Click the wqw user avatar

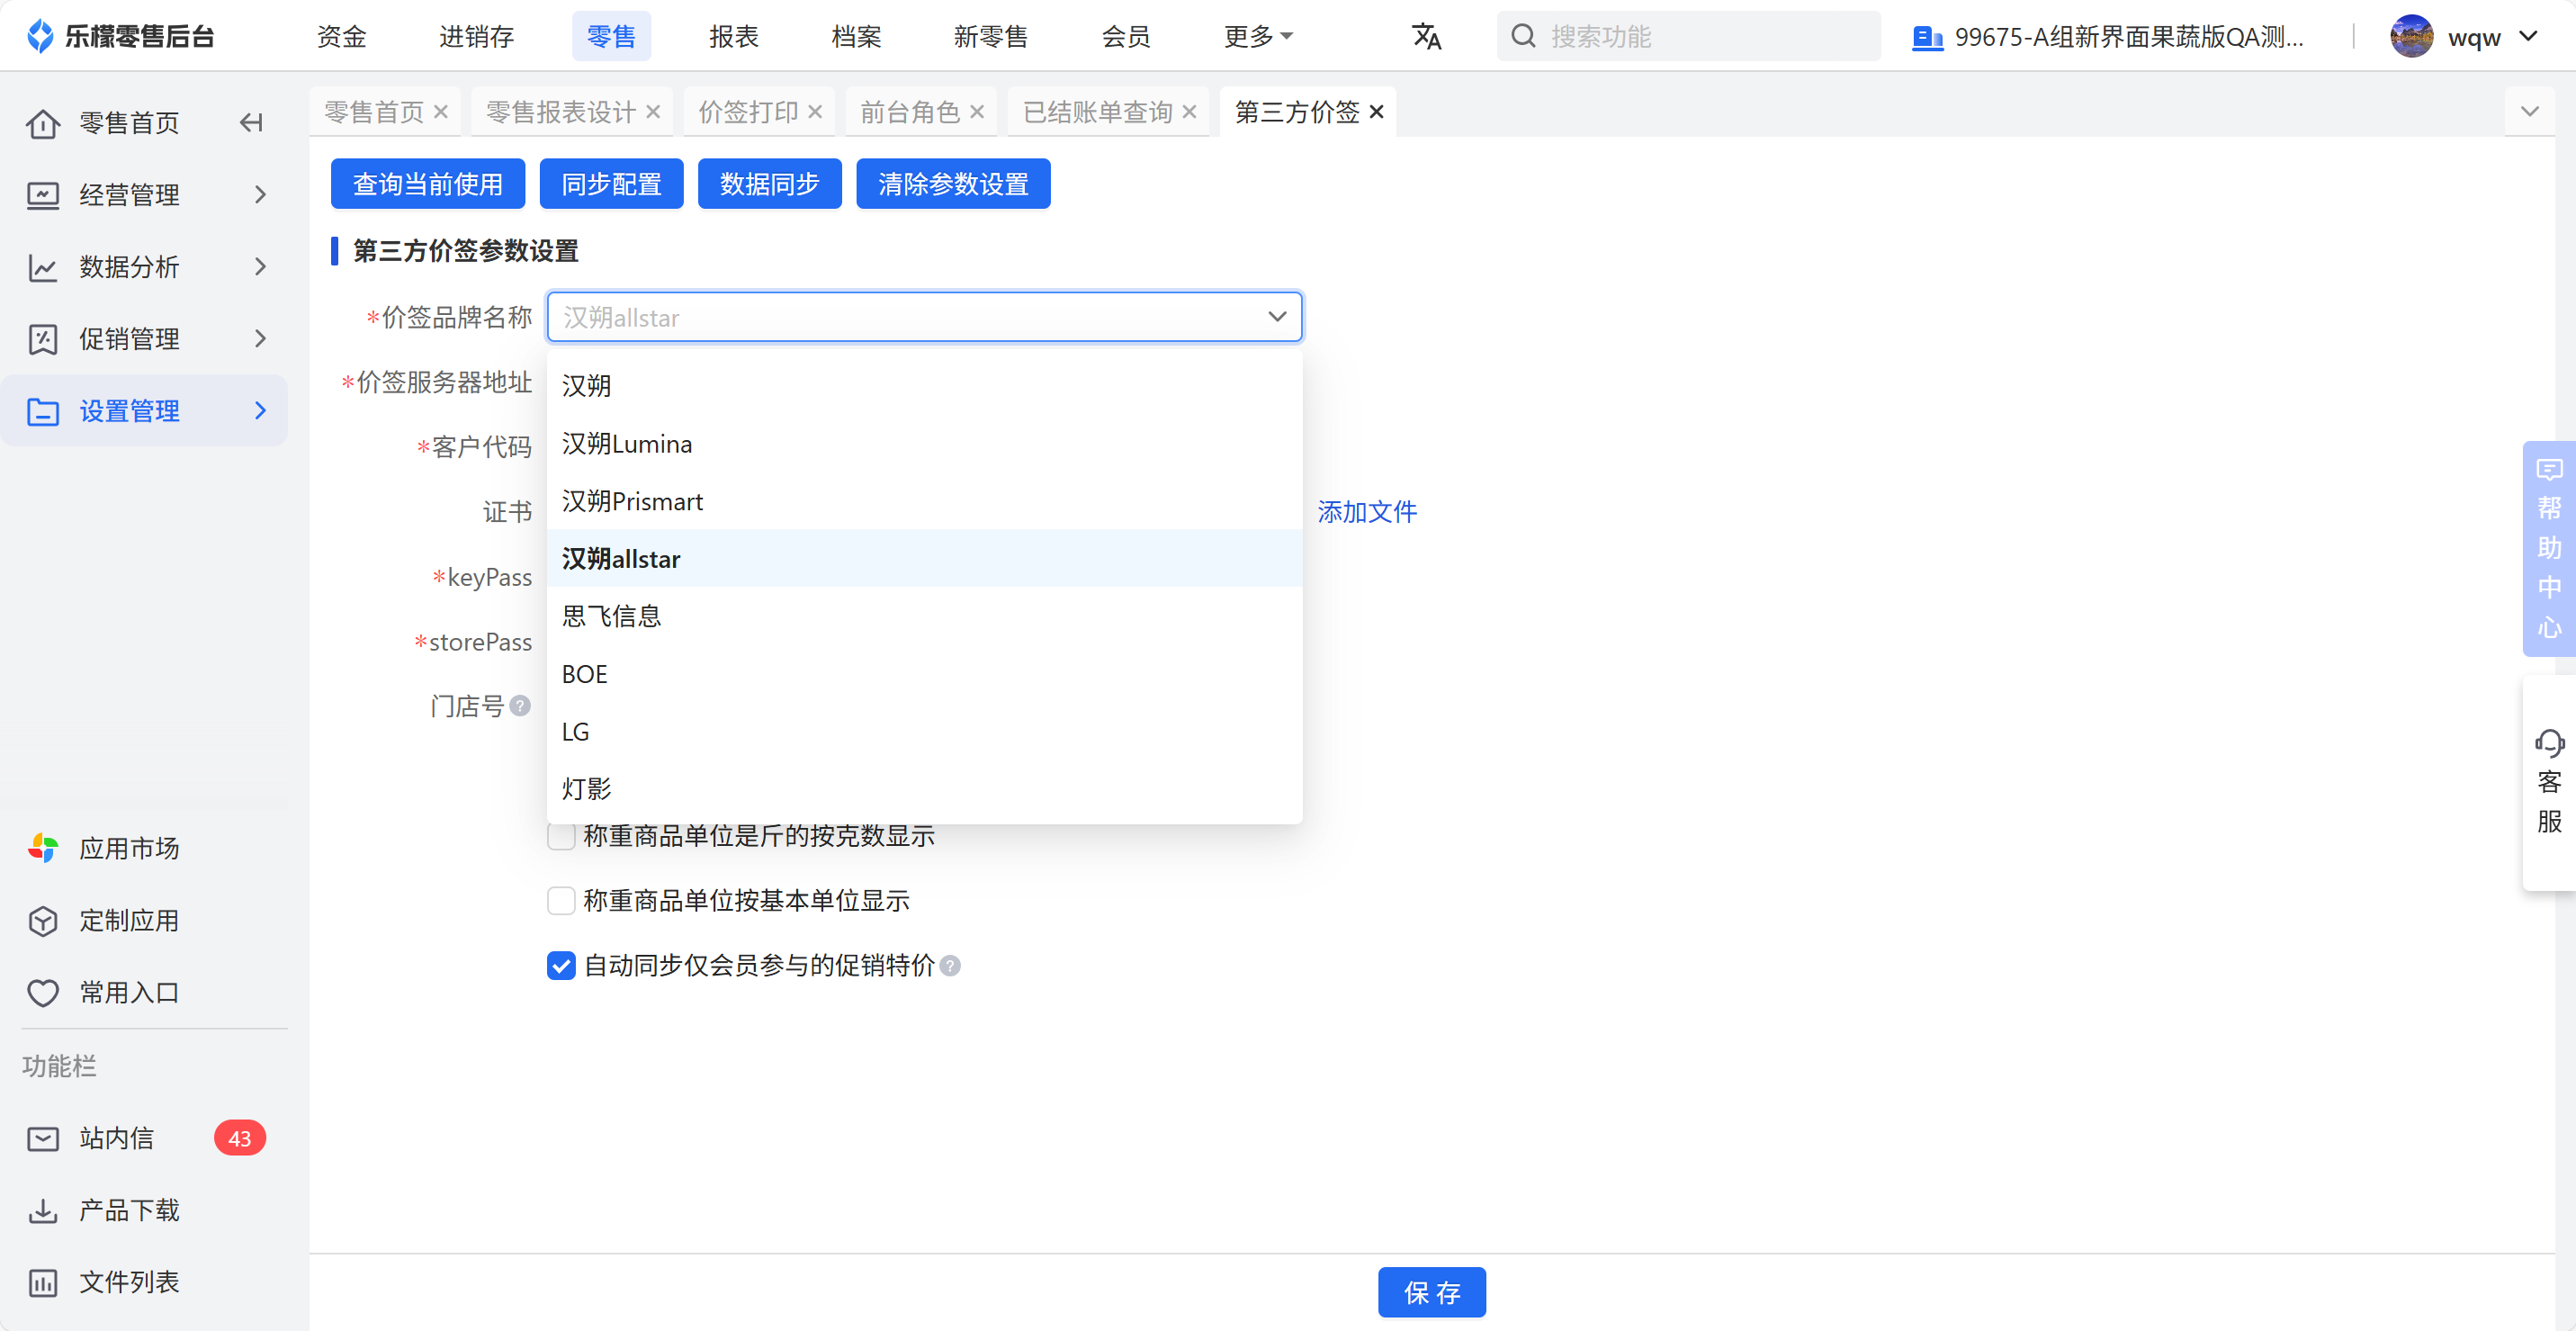point(2411,36)
